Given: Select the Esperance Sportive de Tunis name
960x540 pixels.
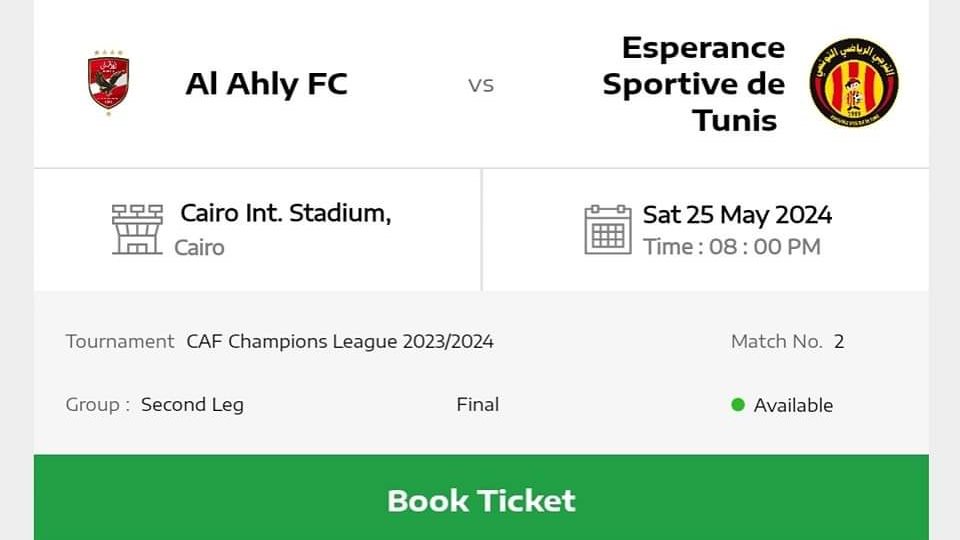Looking at the screenshot, I should pyautogui.click(x=694, y=84).
